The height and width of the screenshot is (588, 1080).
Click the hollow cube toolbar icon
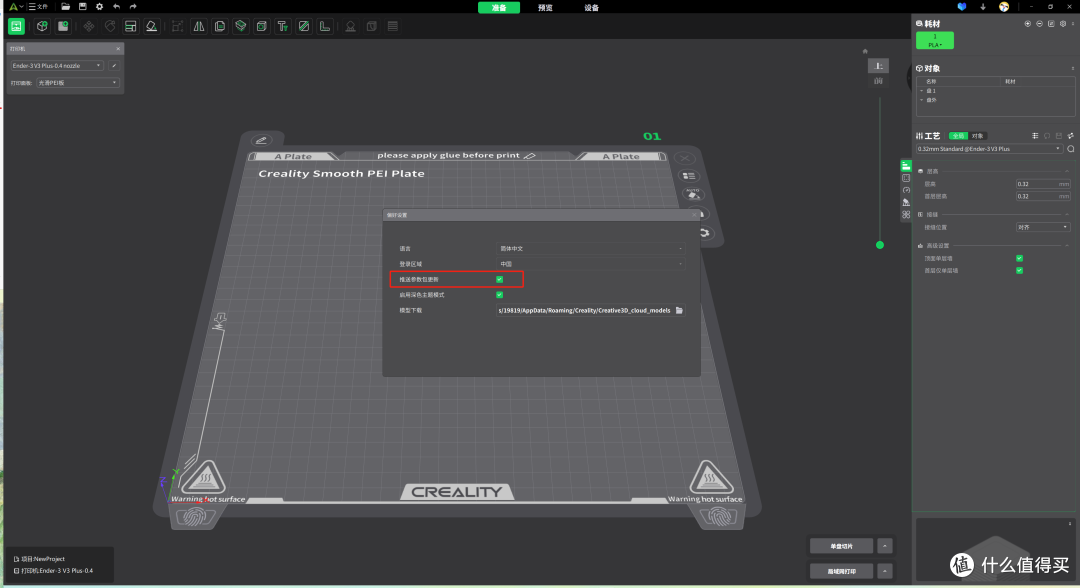(x=262, y=26)
